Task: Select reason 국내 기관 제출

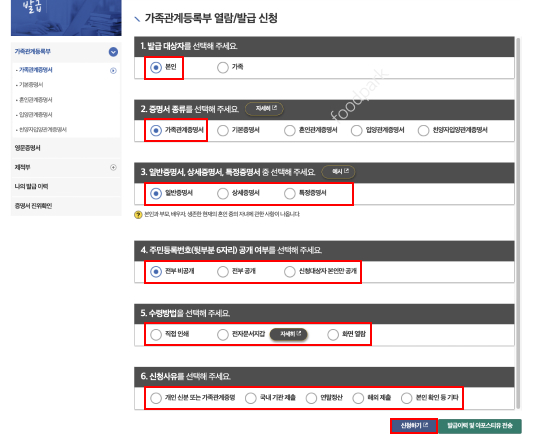Action: pyautogui.click(x=251, y=398)
